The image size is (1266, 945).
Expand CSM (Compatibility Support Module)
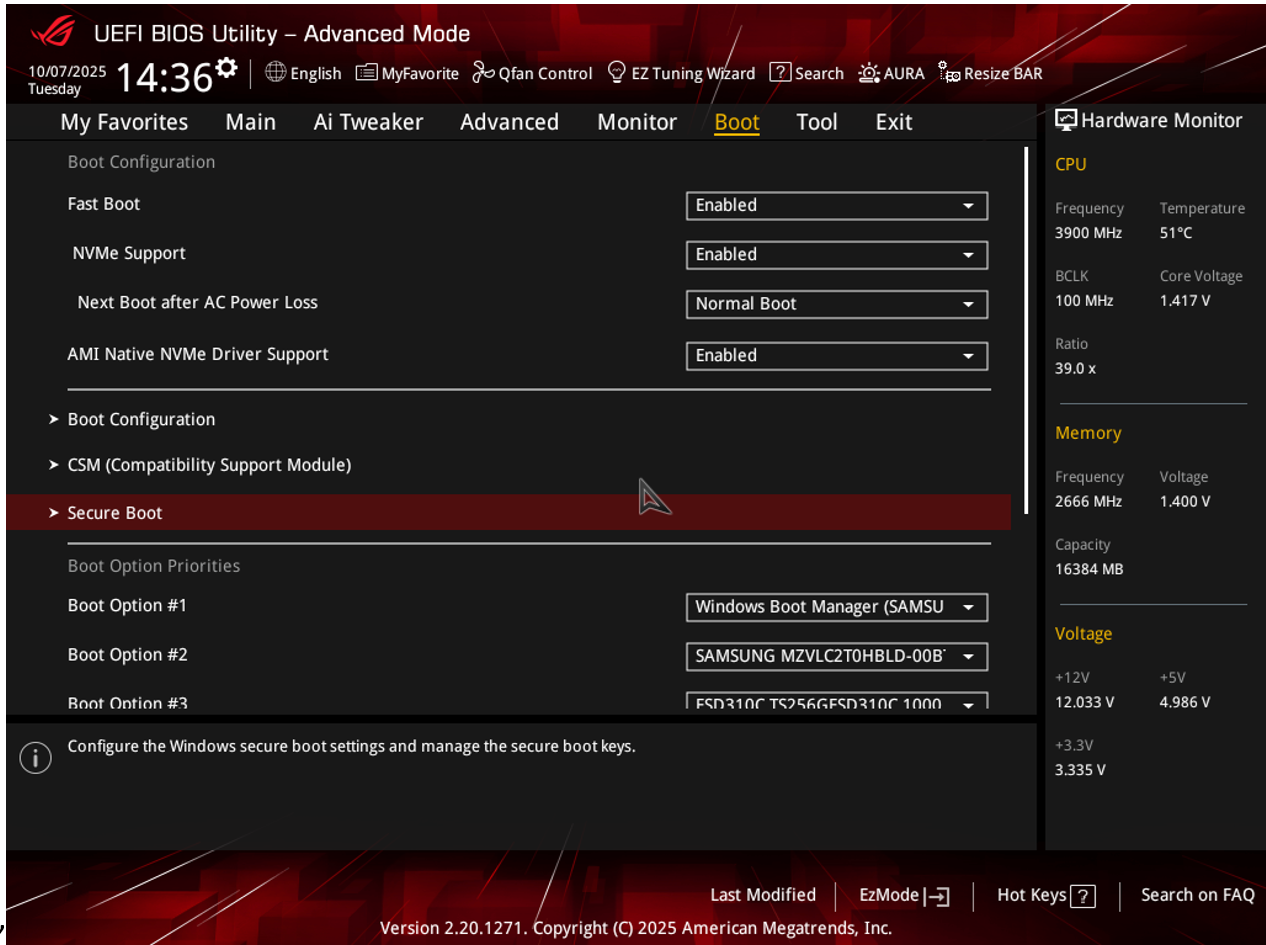[209, 465]
